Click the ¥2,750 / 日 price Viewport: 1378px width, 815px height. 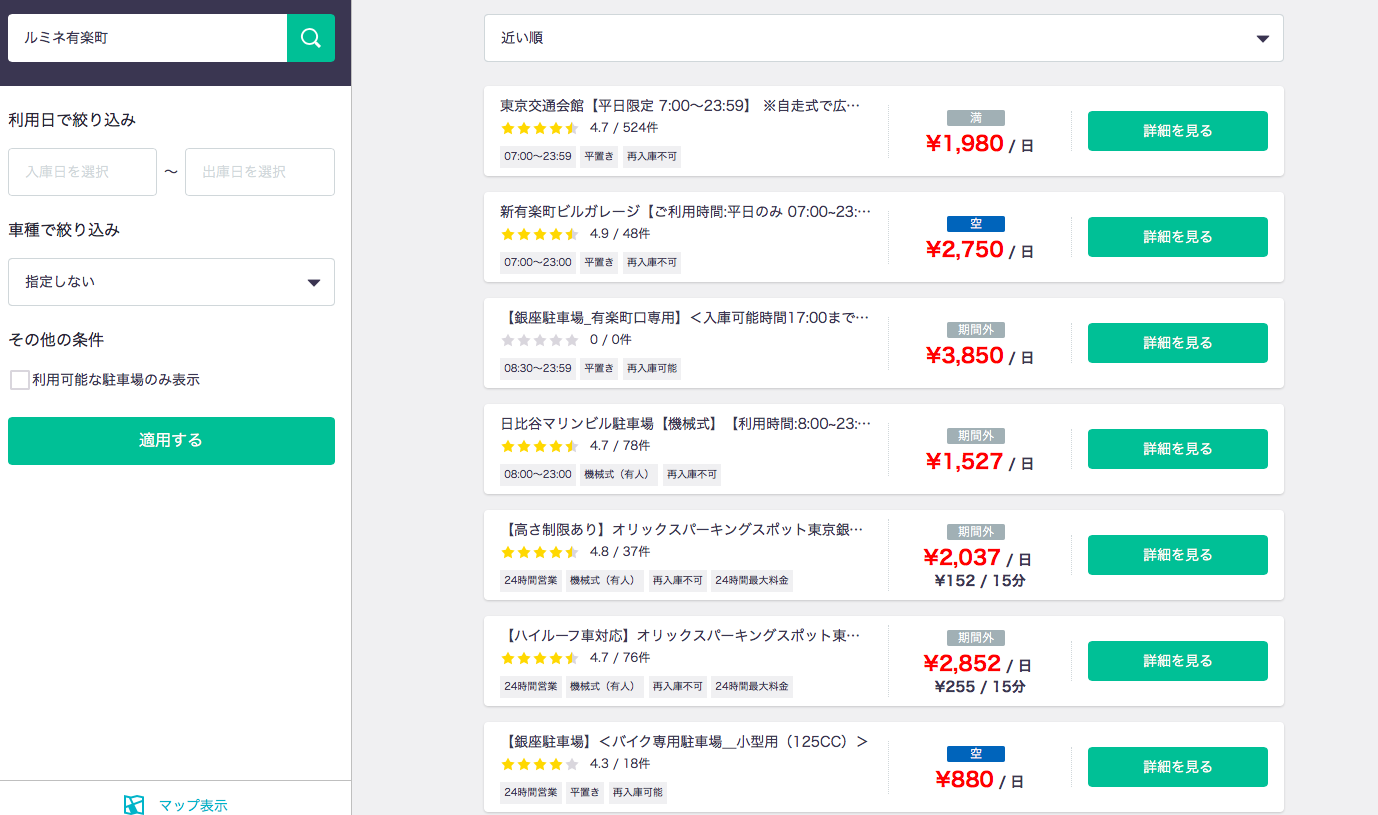pos(979,250)
